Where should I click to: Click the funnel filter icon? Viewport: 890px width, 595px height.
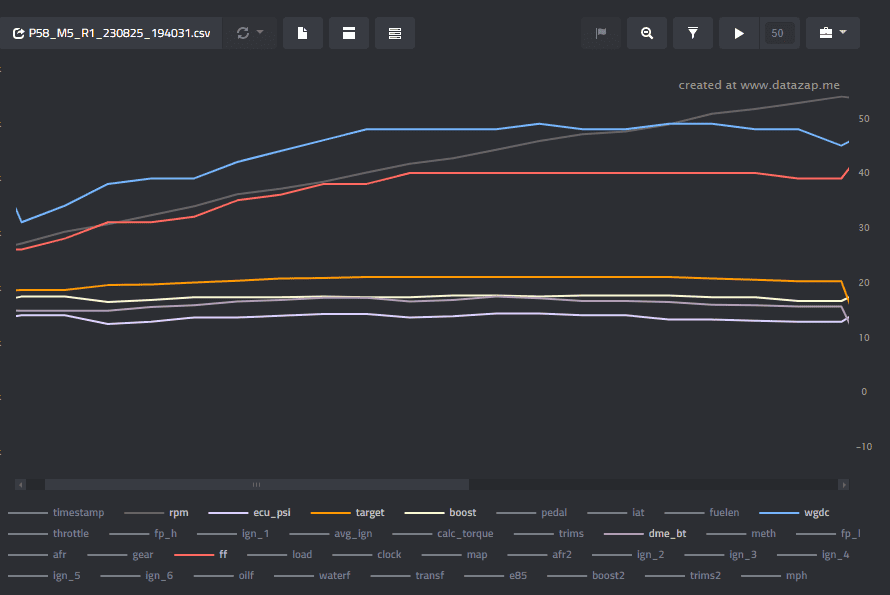[692, 33]
